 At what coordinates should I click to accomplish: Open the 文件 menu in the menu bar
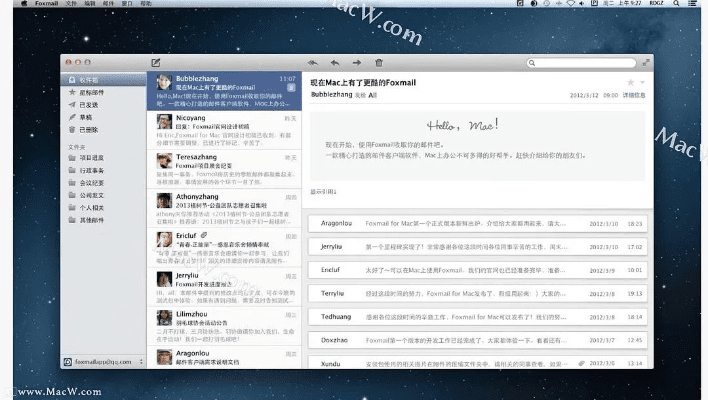coord(71,5)
